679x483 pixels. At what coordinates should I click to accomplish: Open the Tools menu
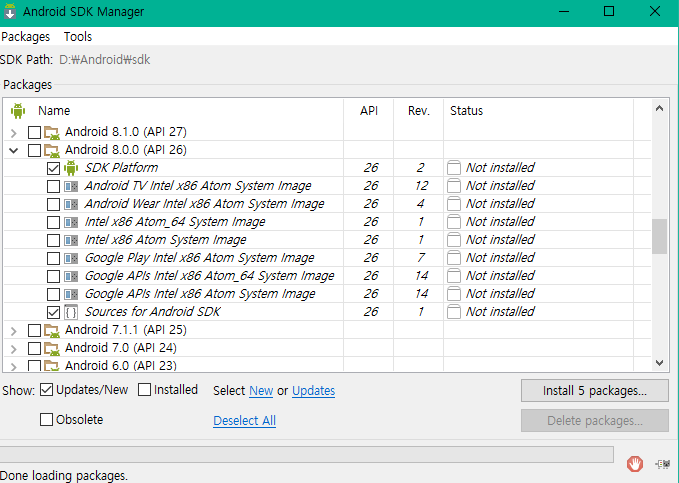click(x=78, y=37)
